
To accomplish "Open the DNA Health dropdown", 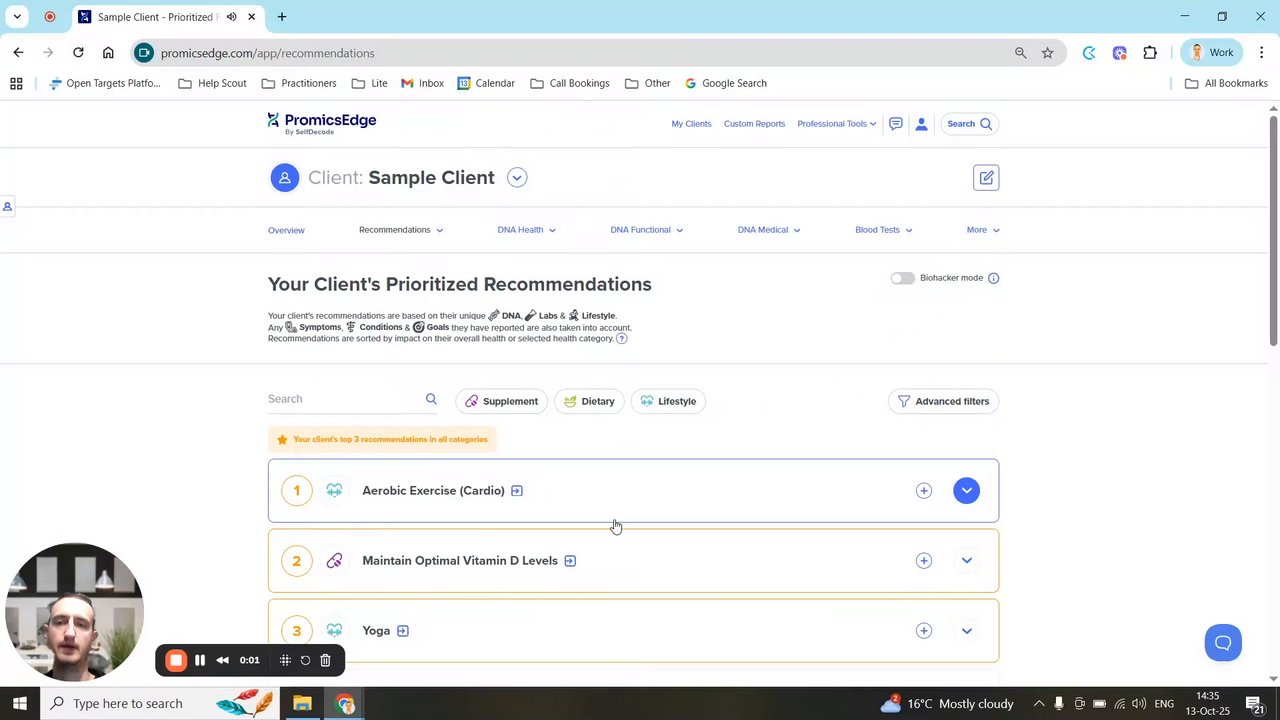I will (527, 230).
